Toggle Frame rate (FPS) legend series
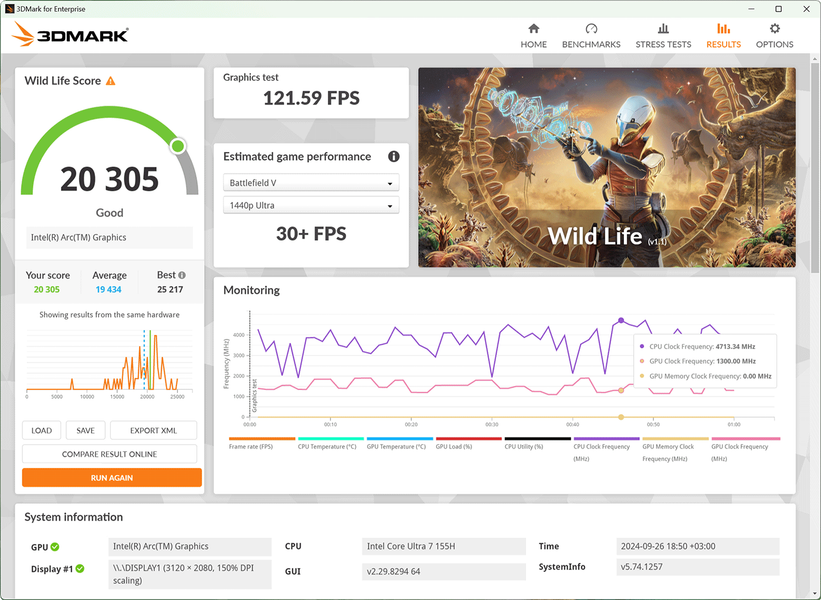 (262, 444)
